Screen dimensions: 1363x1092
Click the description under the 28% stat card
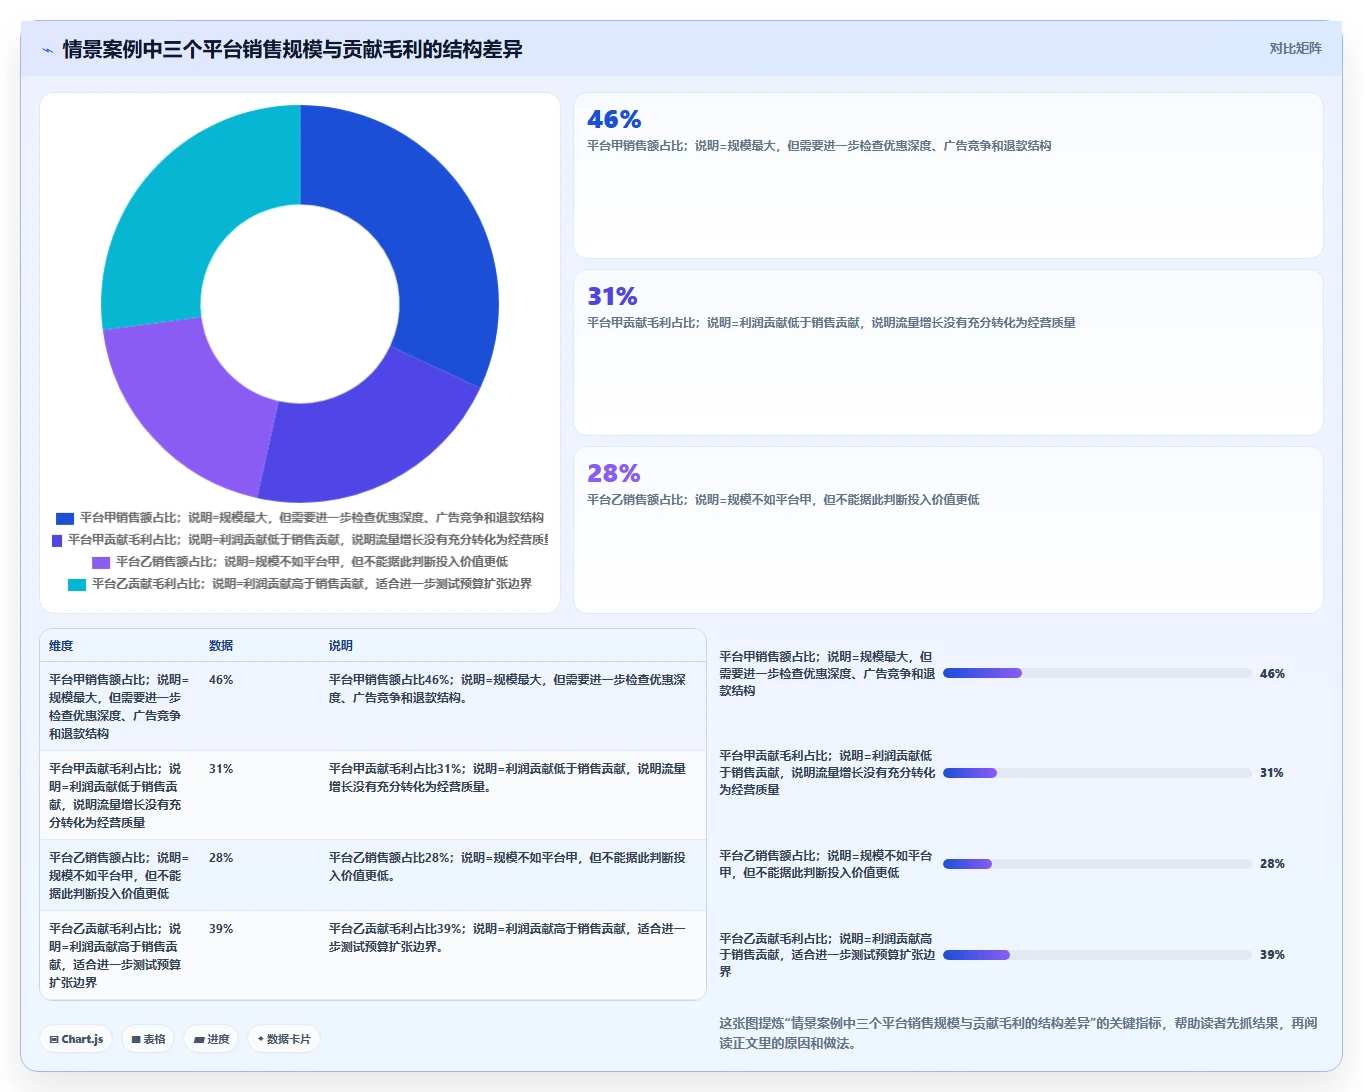click(783, 500)
